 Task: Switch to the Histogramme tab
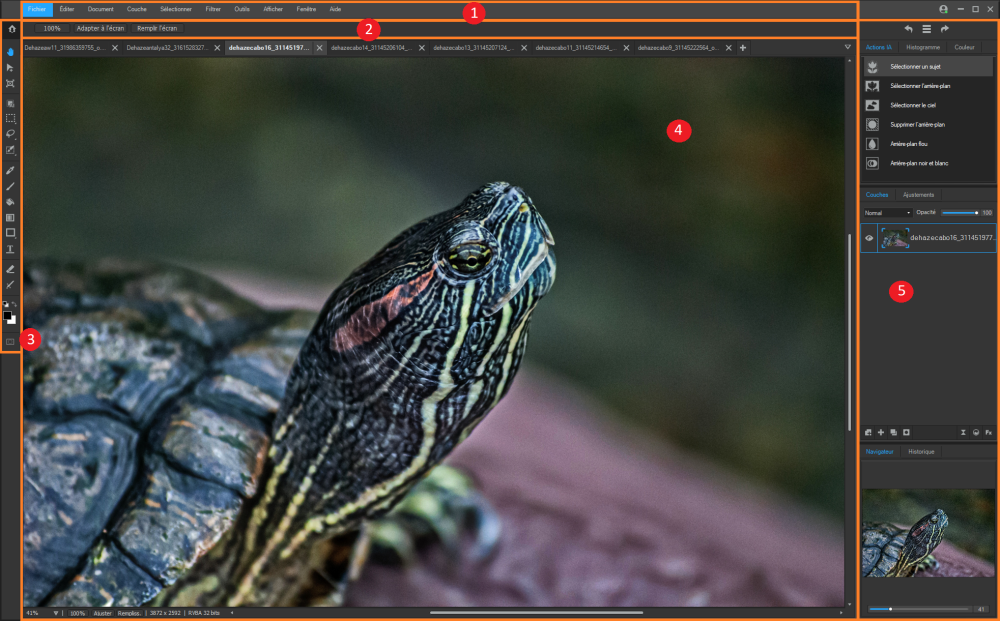(923, 47)
